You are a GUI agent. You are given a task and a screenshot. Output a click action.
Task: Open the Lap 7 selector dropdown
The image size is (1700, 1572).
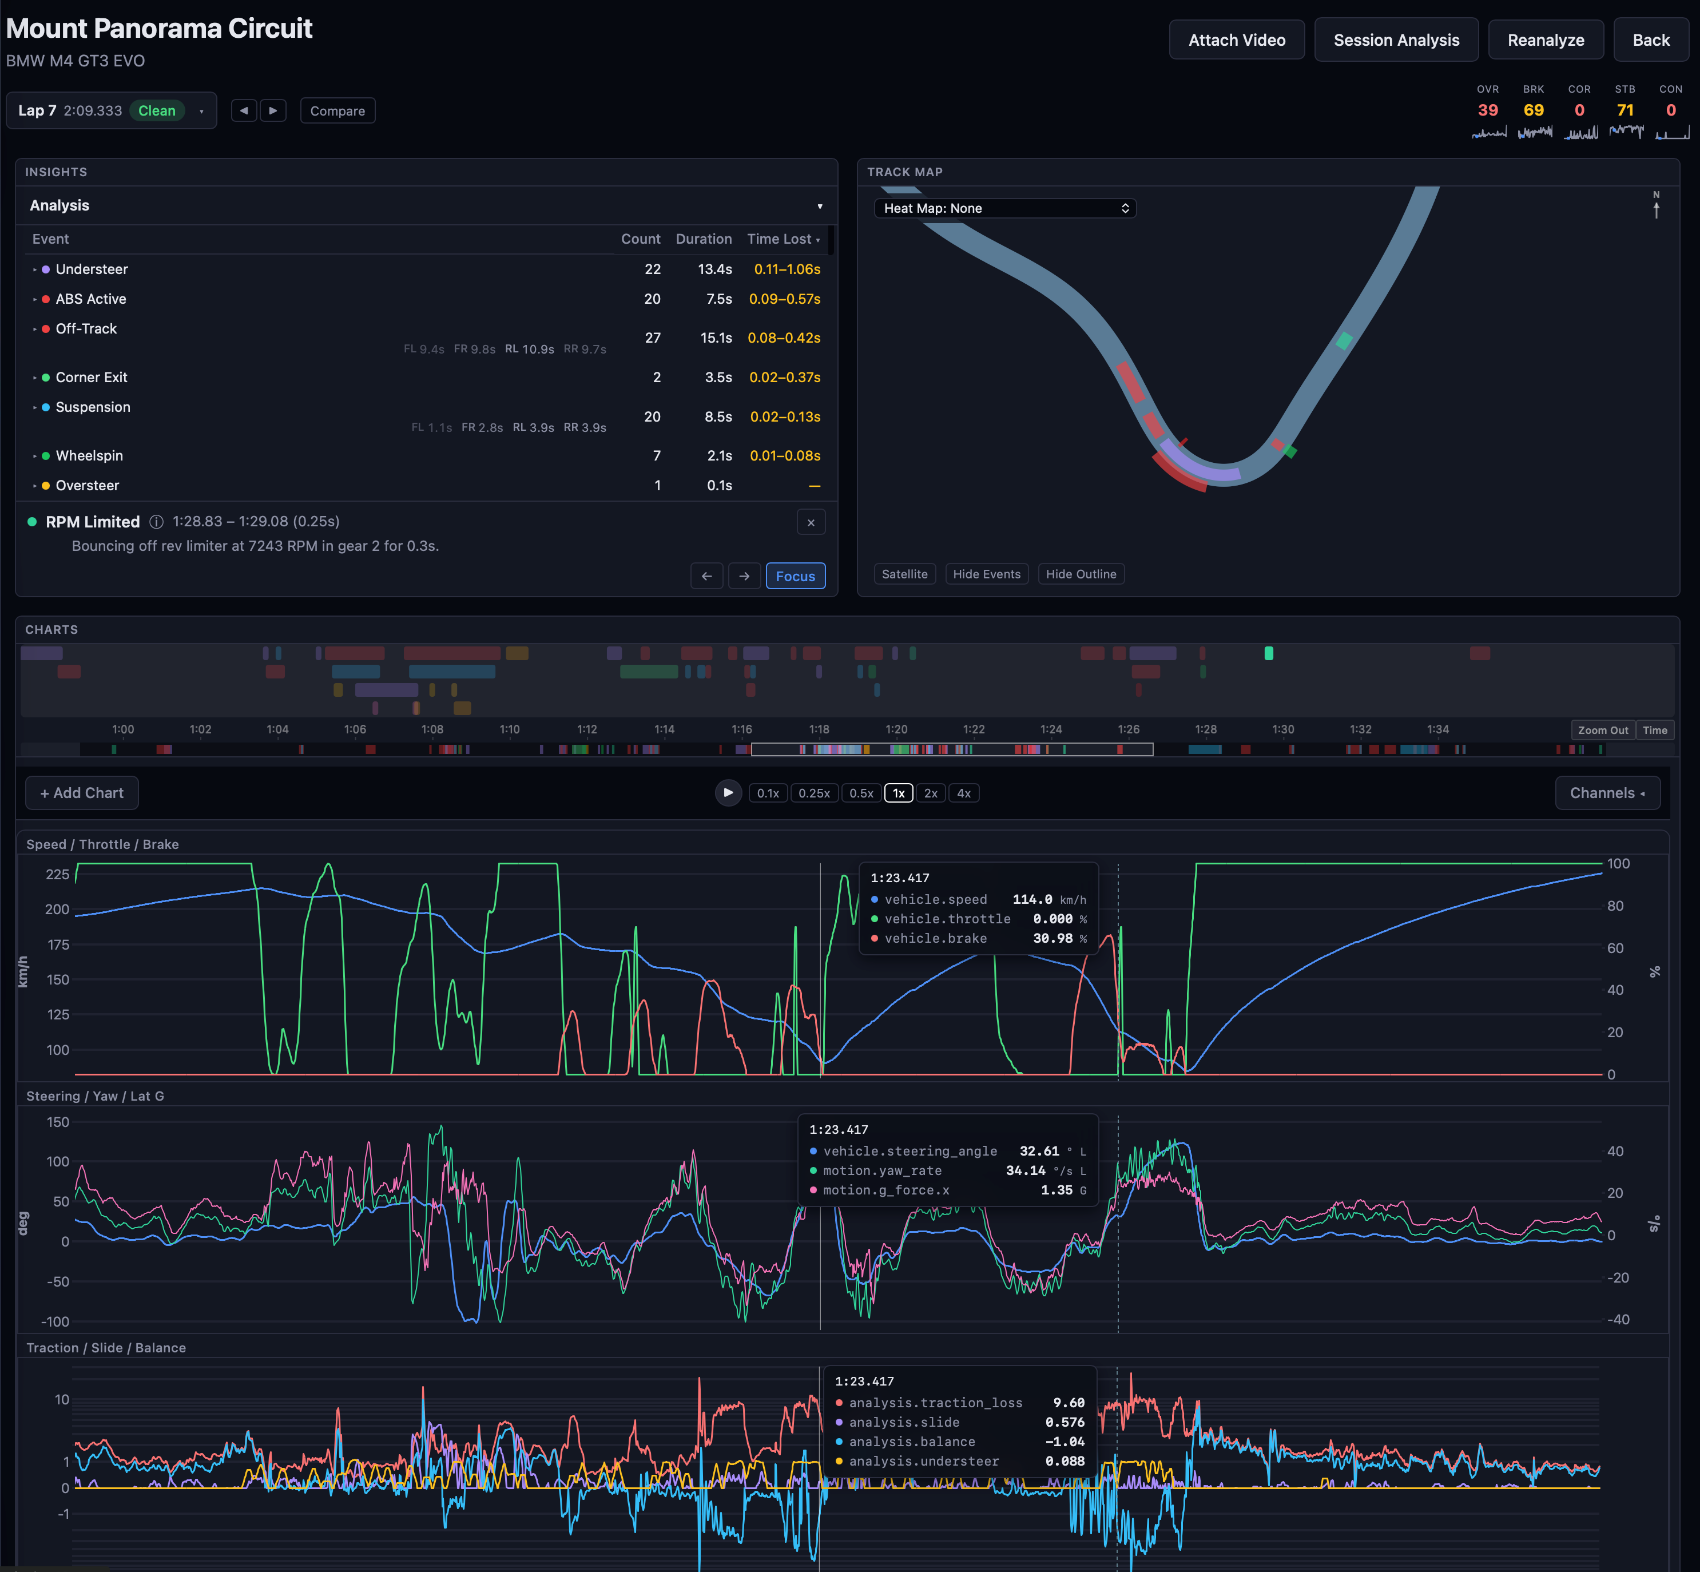click(111, 111)
